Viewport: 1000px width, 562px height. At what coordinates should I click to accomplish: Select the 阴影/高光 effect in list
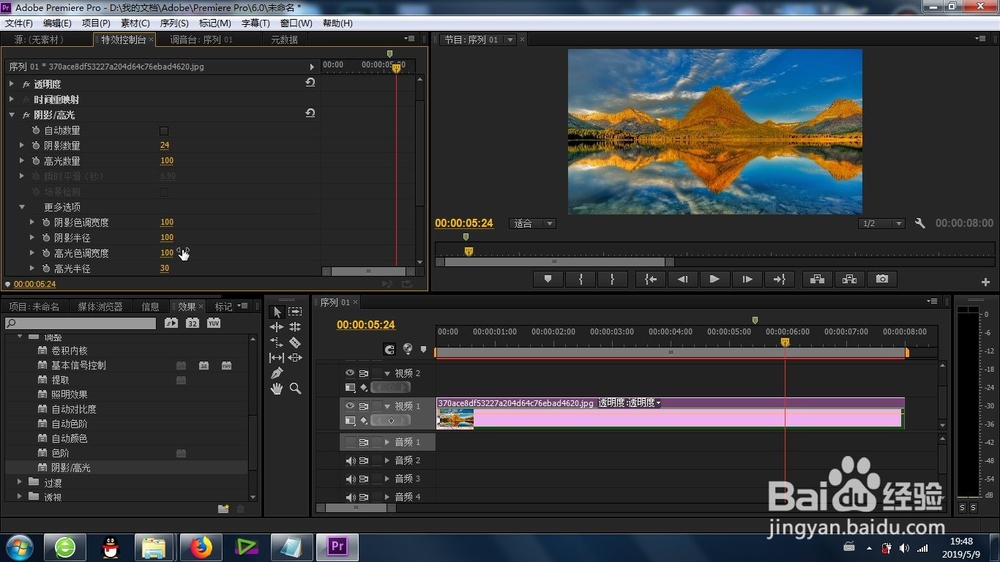(x=71, y=468)
